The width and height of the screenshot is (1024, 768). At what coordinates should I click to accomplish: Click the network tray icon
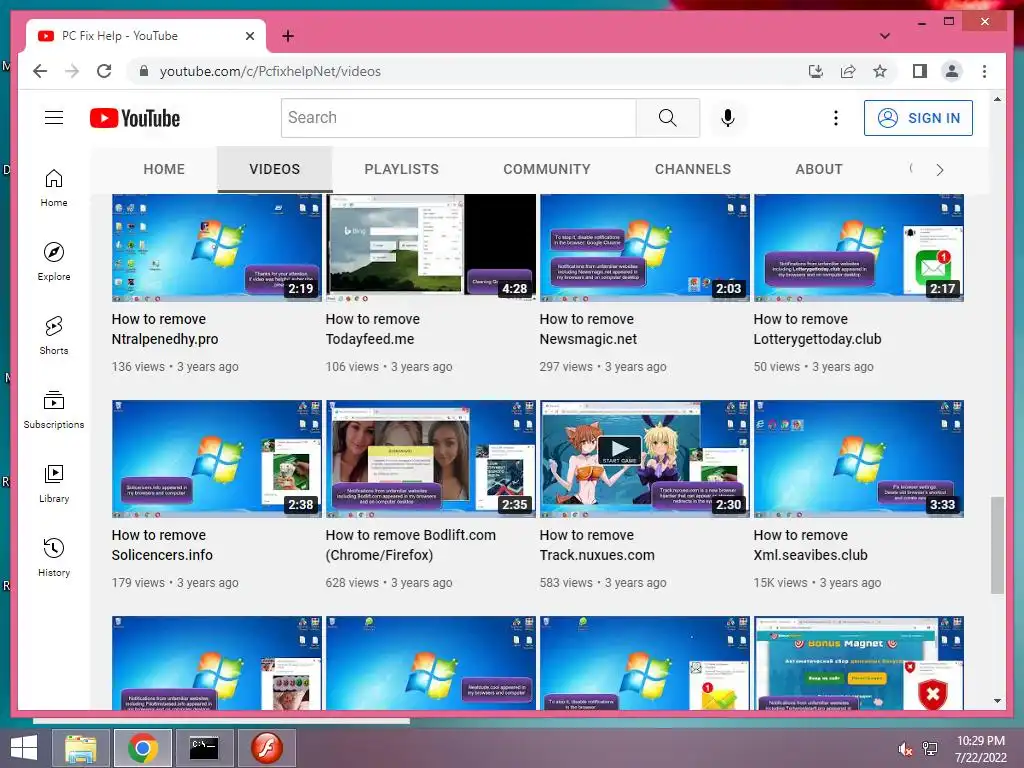coord(930,748)
